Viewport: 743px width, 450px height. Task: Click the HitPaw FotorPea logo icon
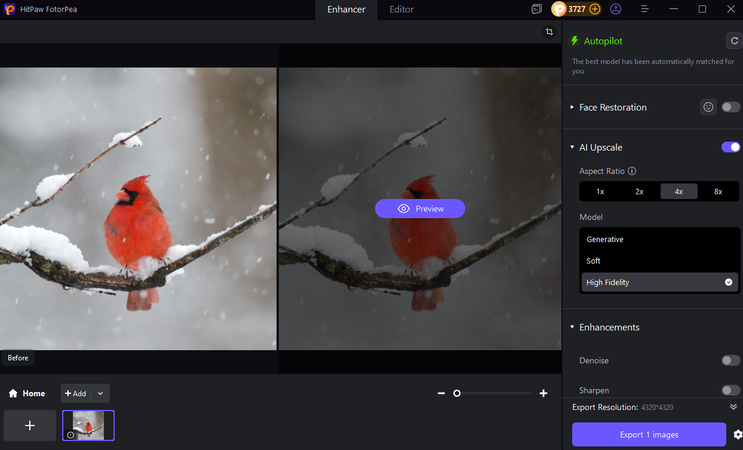(x=9, y=9)
